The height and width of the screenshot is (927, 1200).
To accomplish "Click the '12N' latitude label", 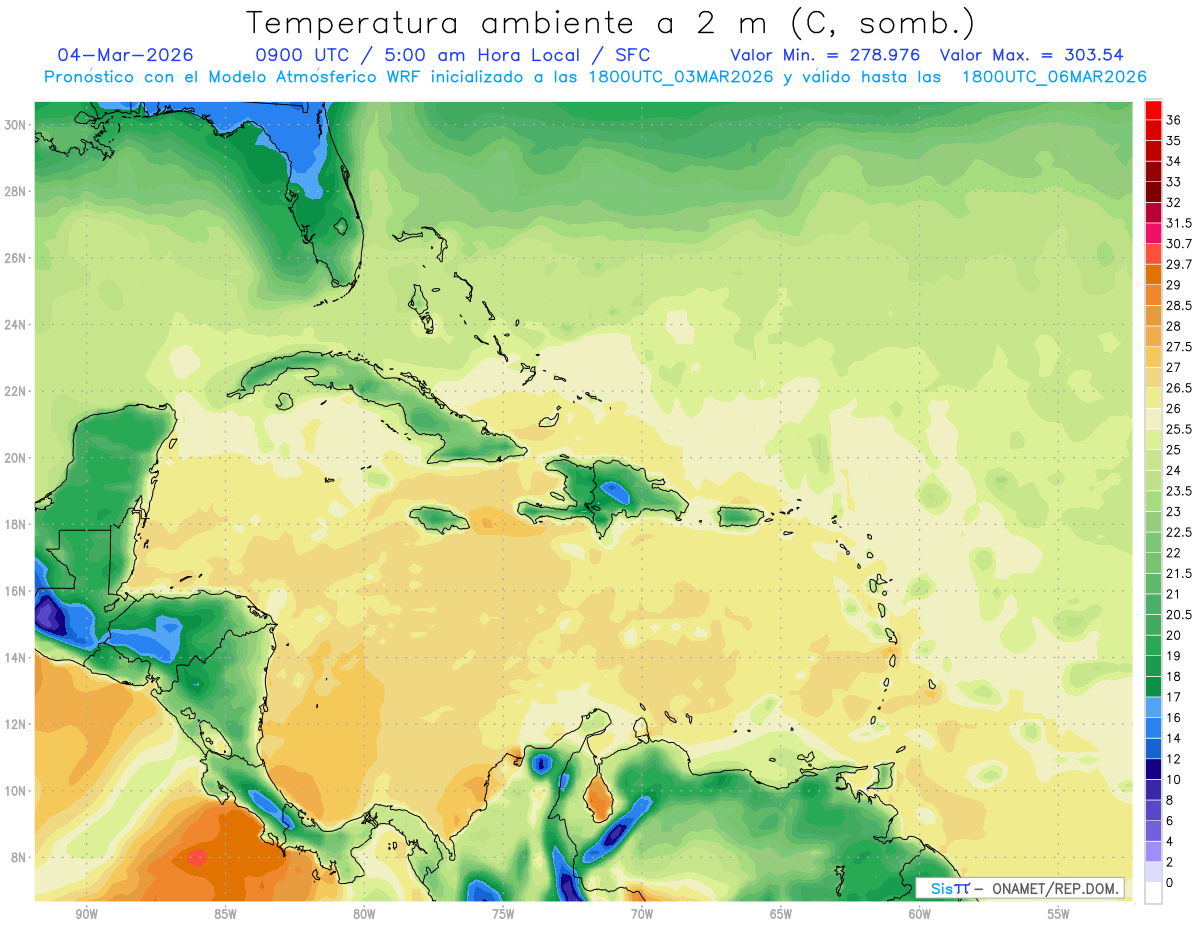I will pos(15,724).
